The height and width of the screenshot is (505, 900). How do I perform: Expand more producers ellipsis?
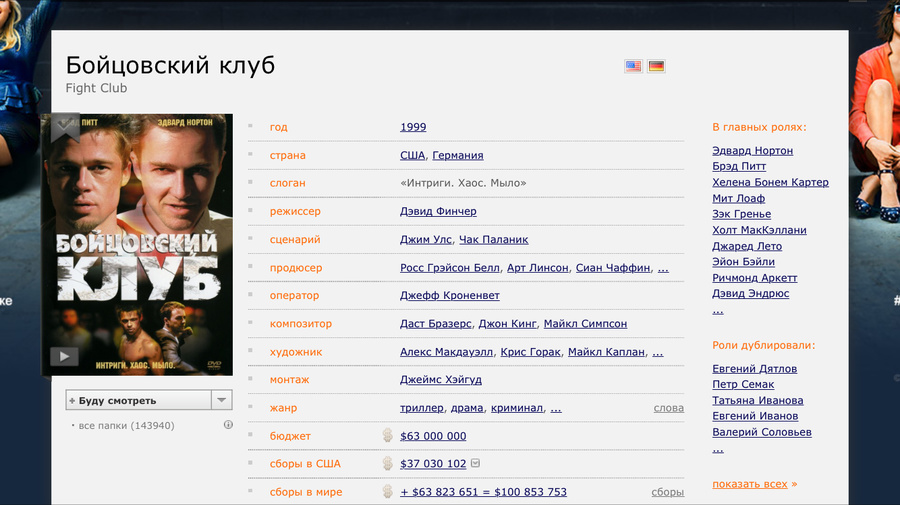coord(663,268)
